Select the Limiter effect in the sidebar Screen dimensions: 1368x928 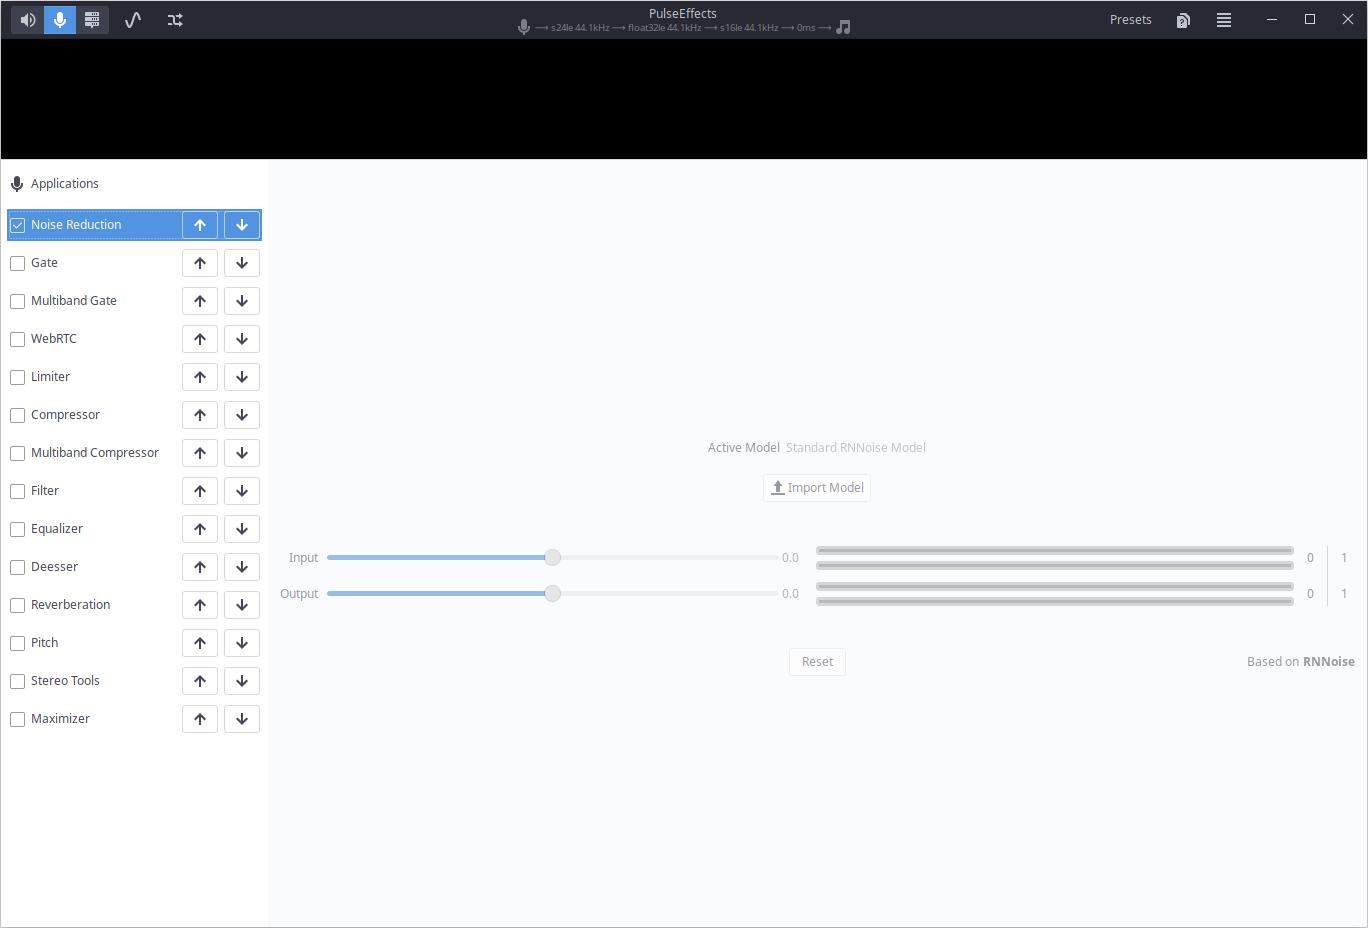pos(51,377)
